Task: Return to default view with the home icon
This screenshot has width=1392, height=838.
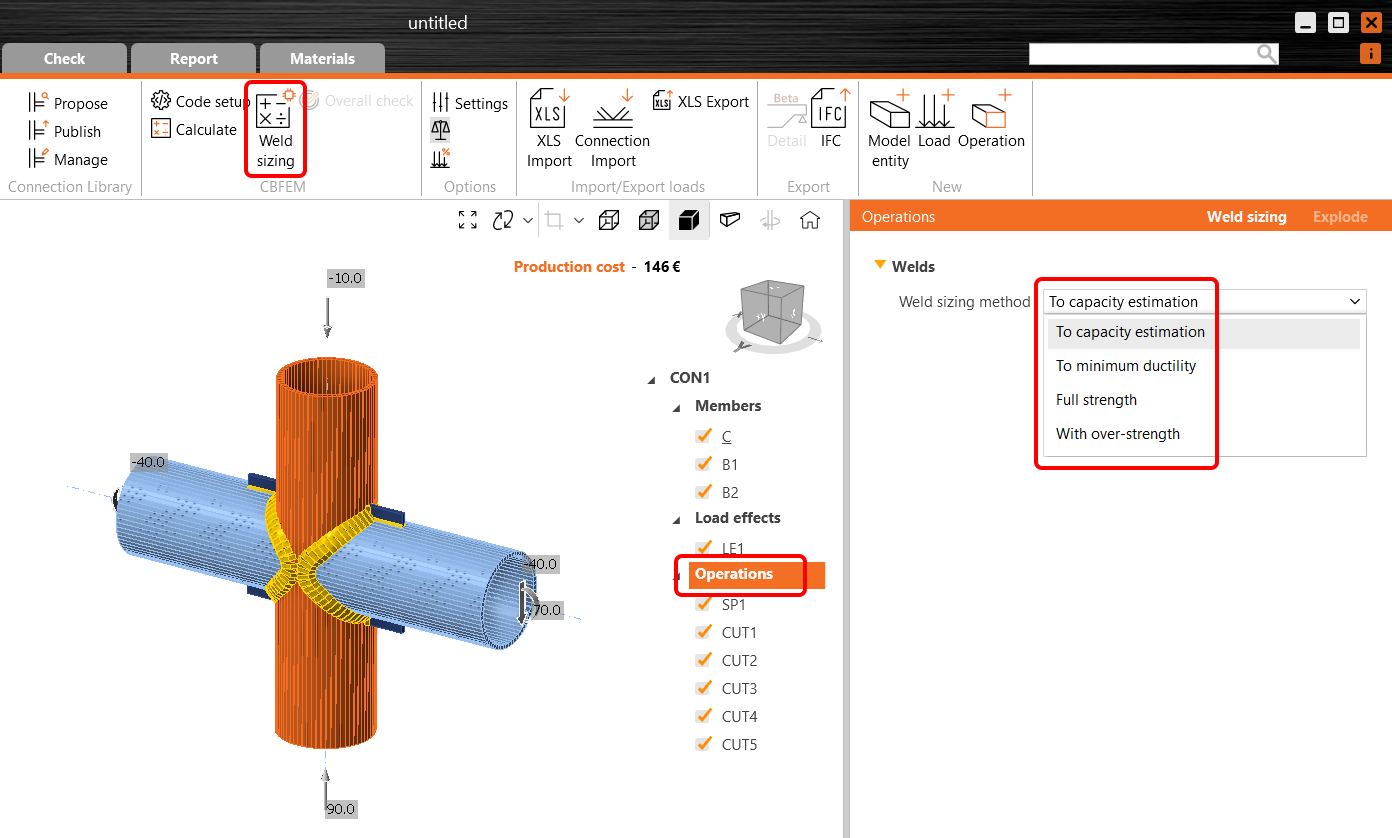Action: pyautogui.click(x=810, y=219)
